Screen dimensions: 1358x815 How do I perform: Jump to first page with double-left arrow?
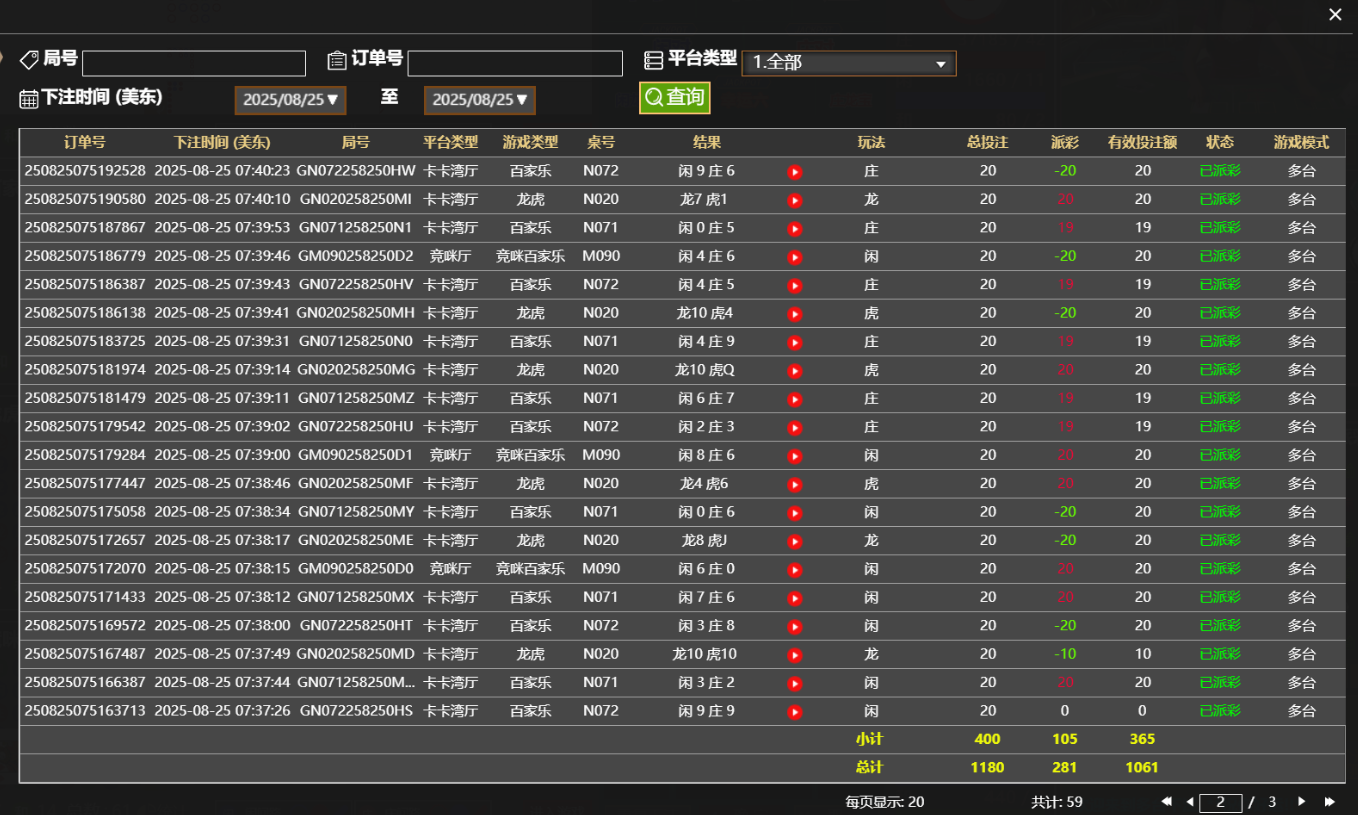1165,801
